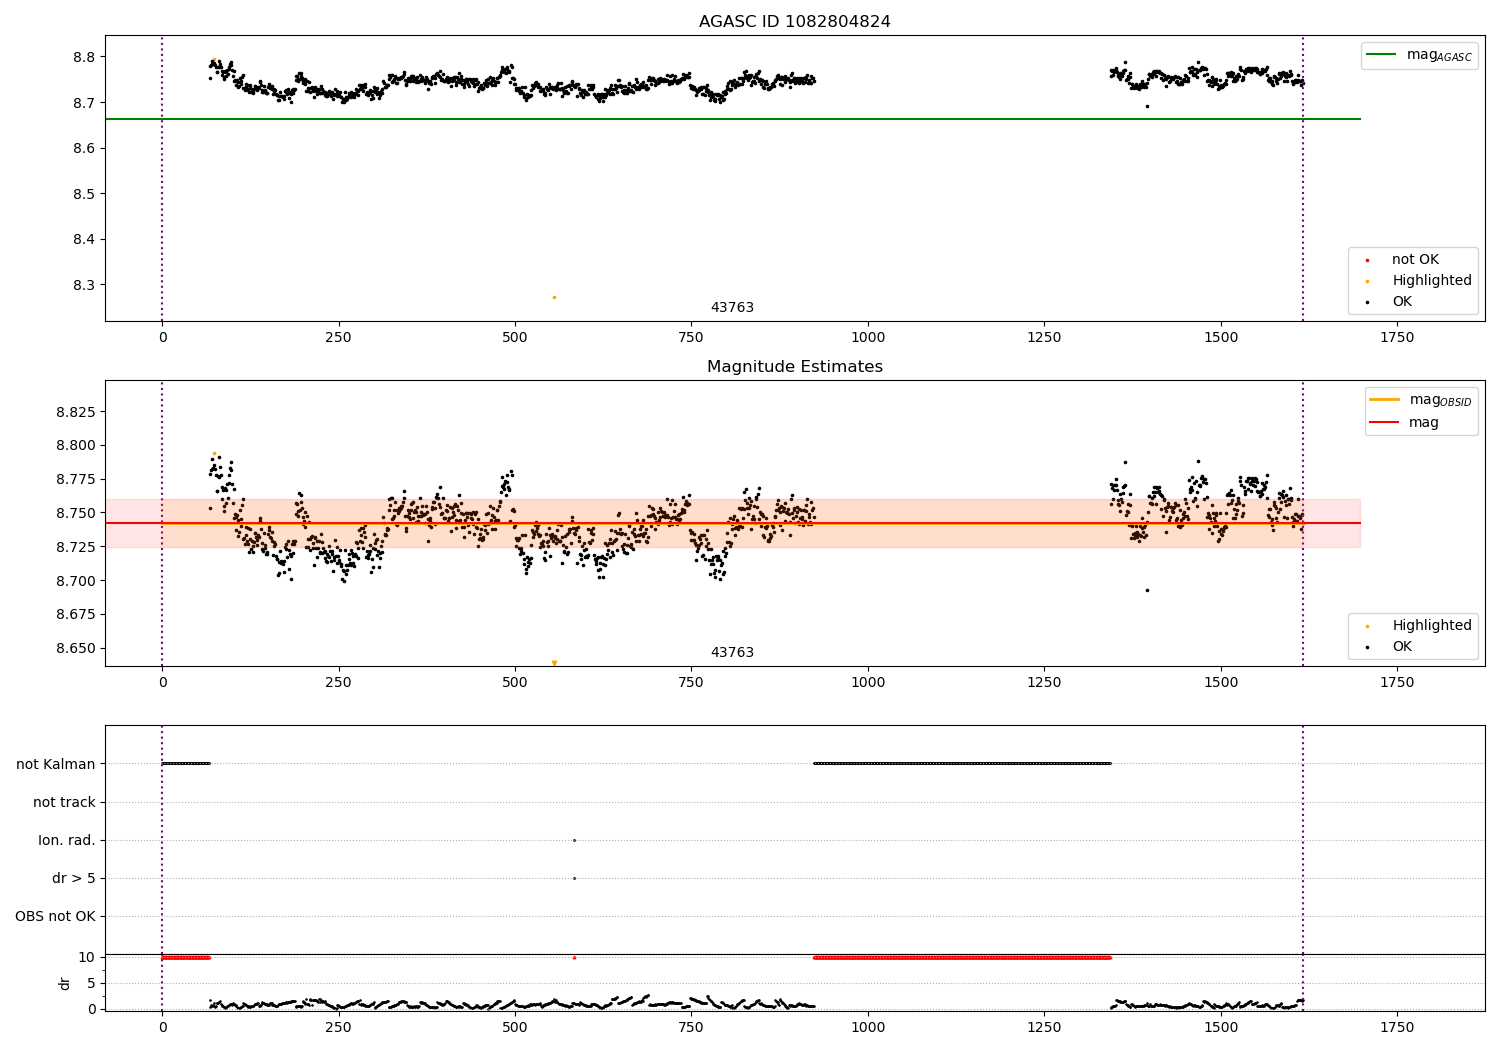Click the 'dr > 5' axis label

(74, 878)
